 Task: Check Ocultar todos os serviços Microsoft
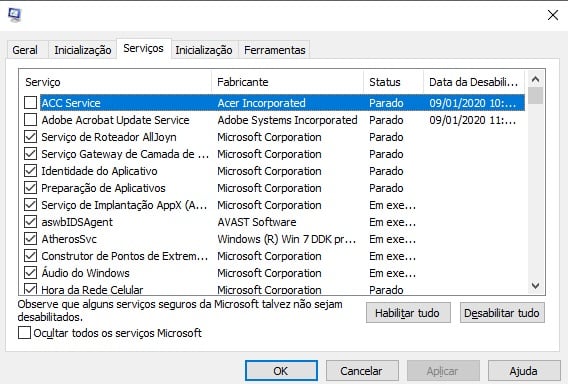click(x=24, y=333)
